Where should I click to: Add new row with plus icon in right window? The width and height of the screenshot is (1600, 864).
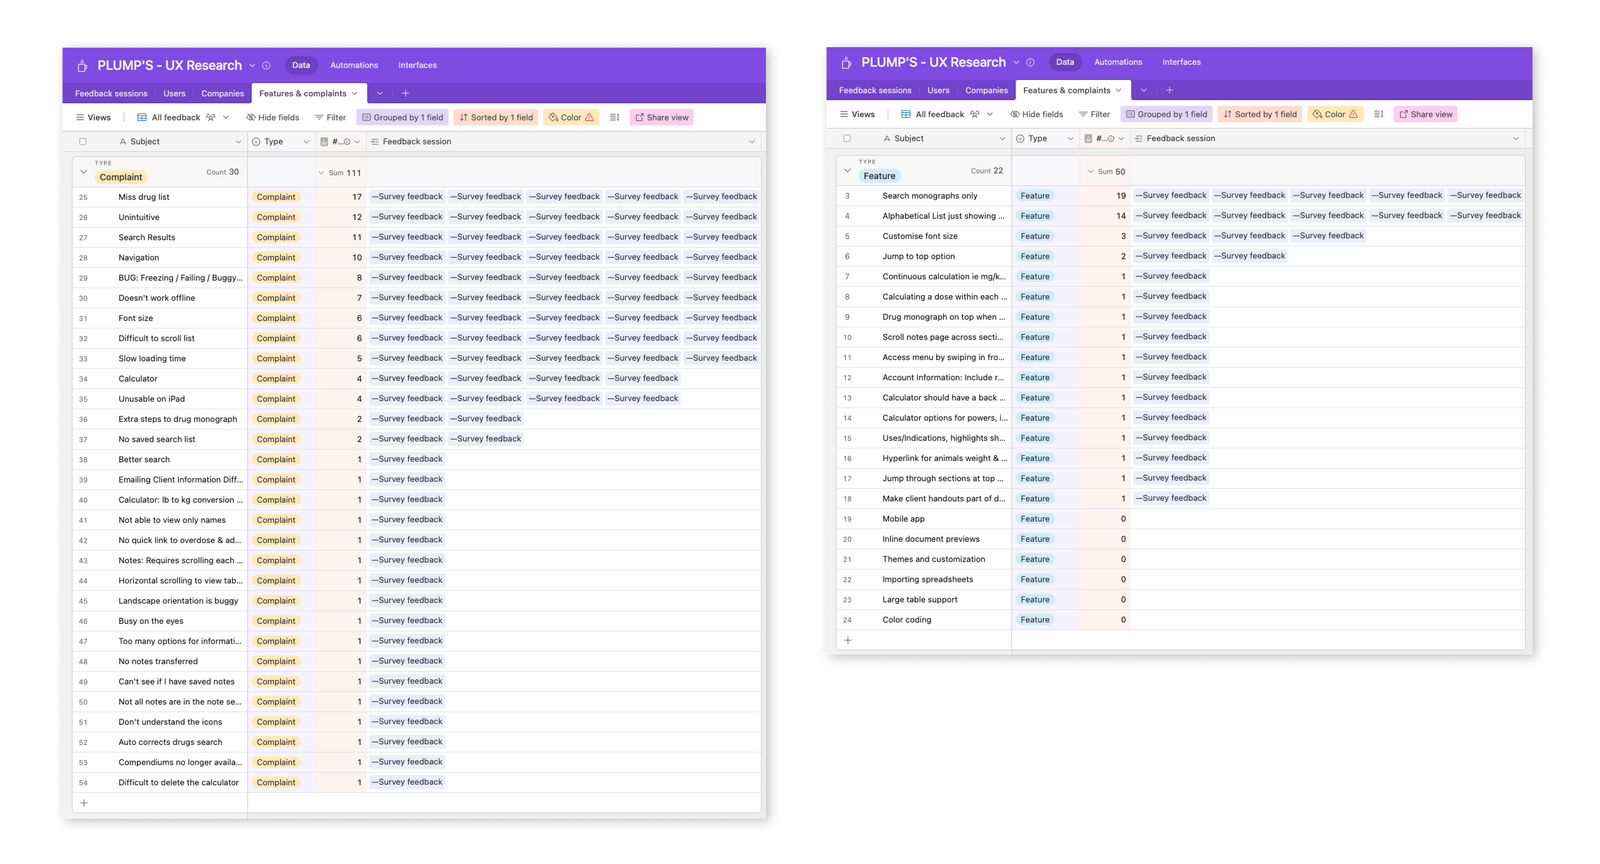coord(848,640)
